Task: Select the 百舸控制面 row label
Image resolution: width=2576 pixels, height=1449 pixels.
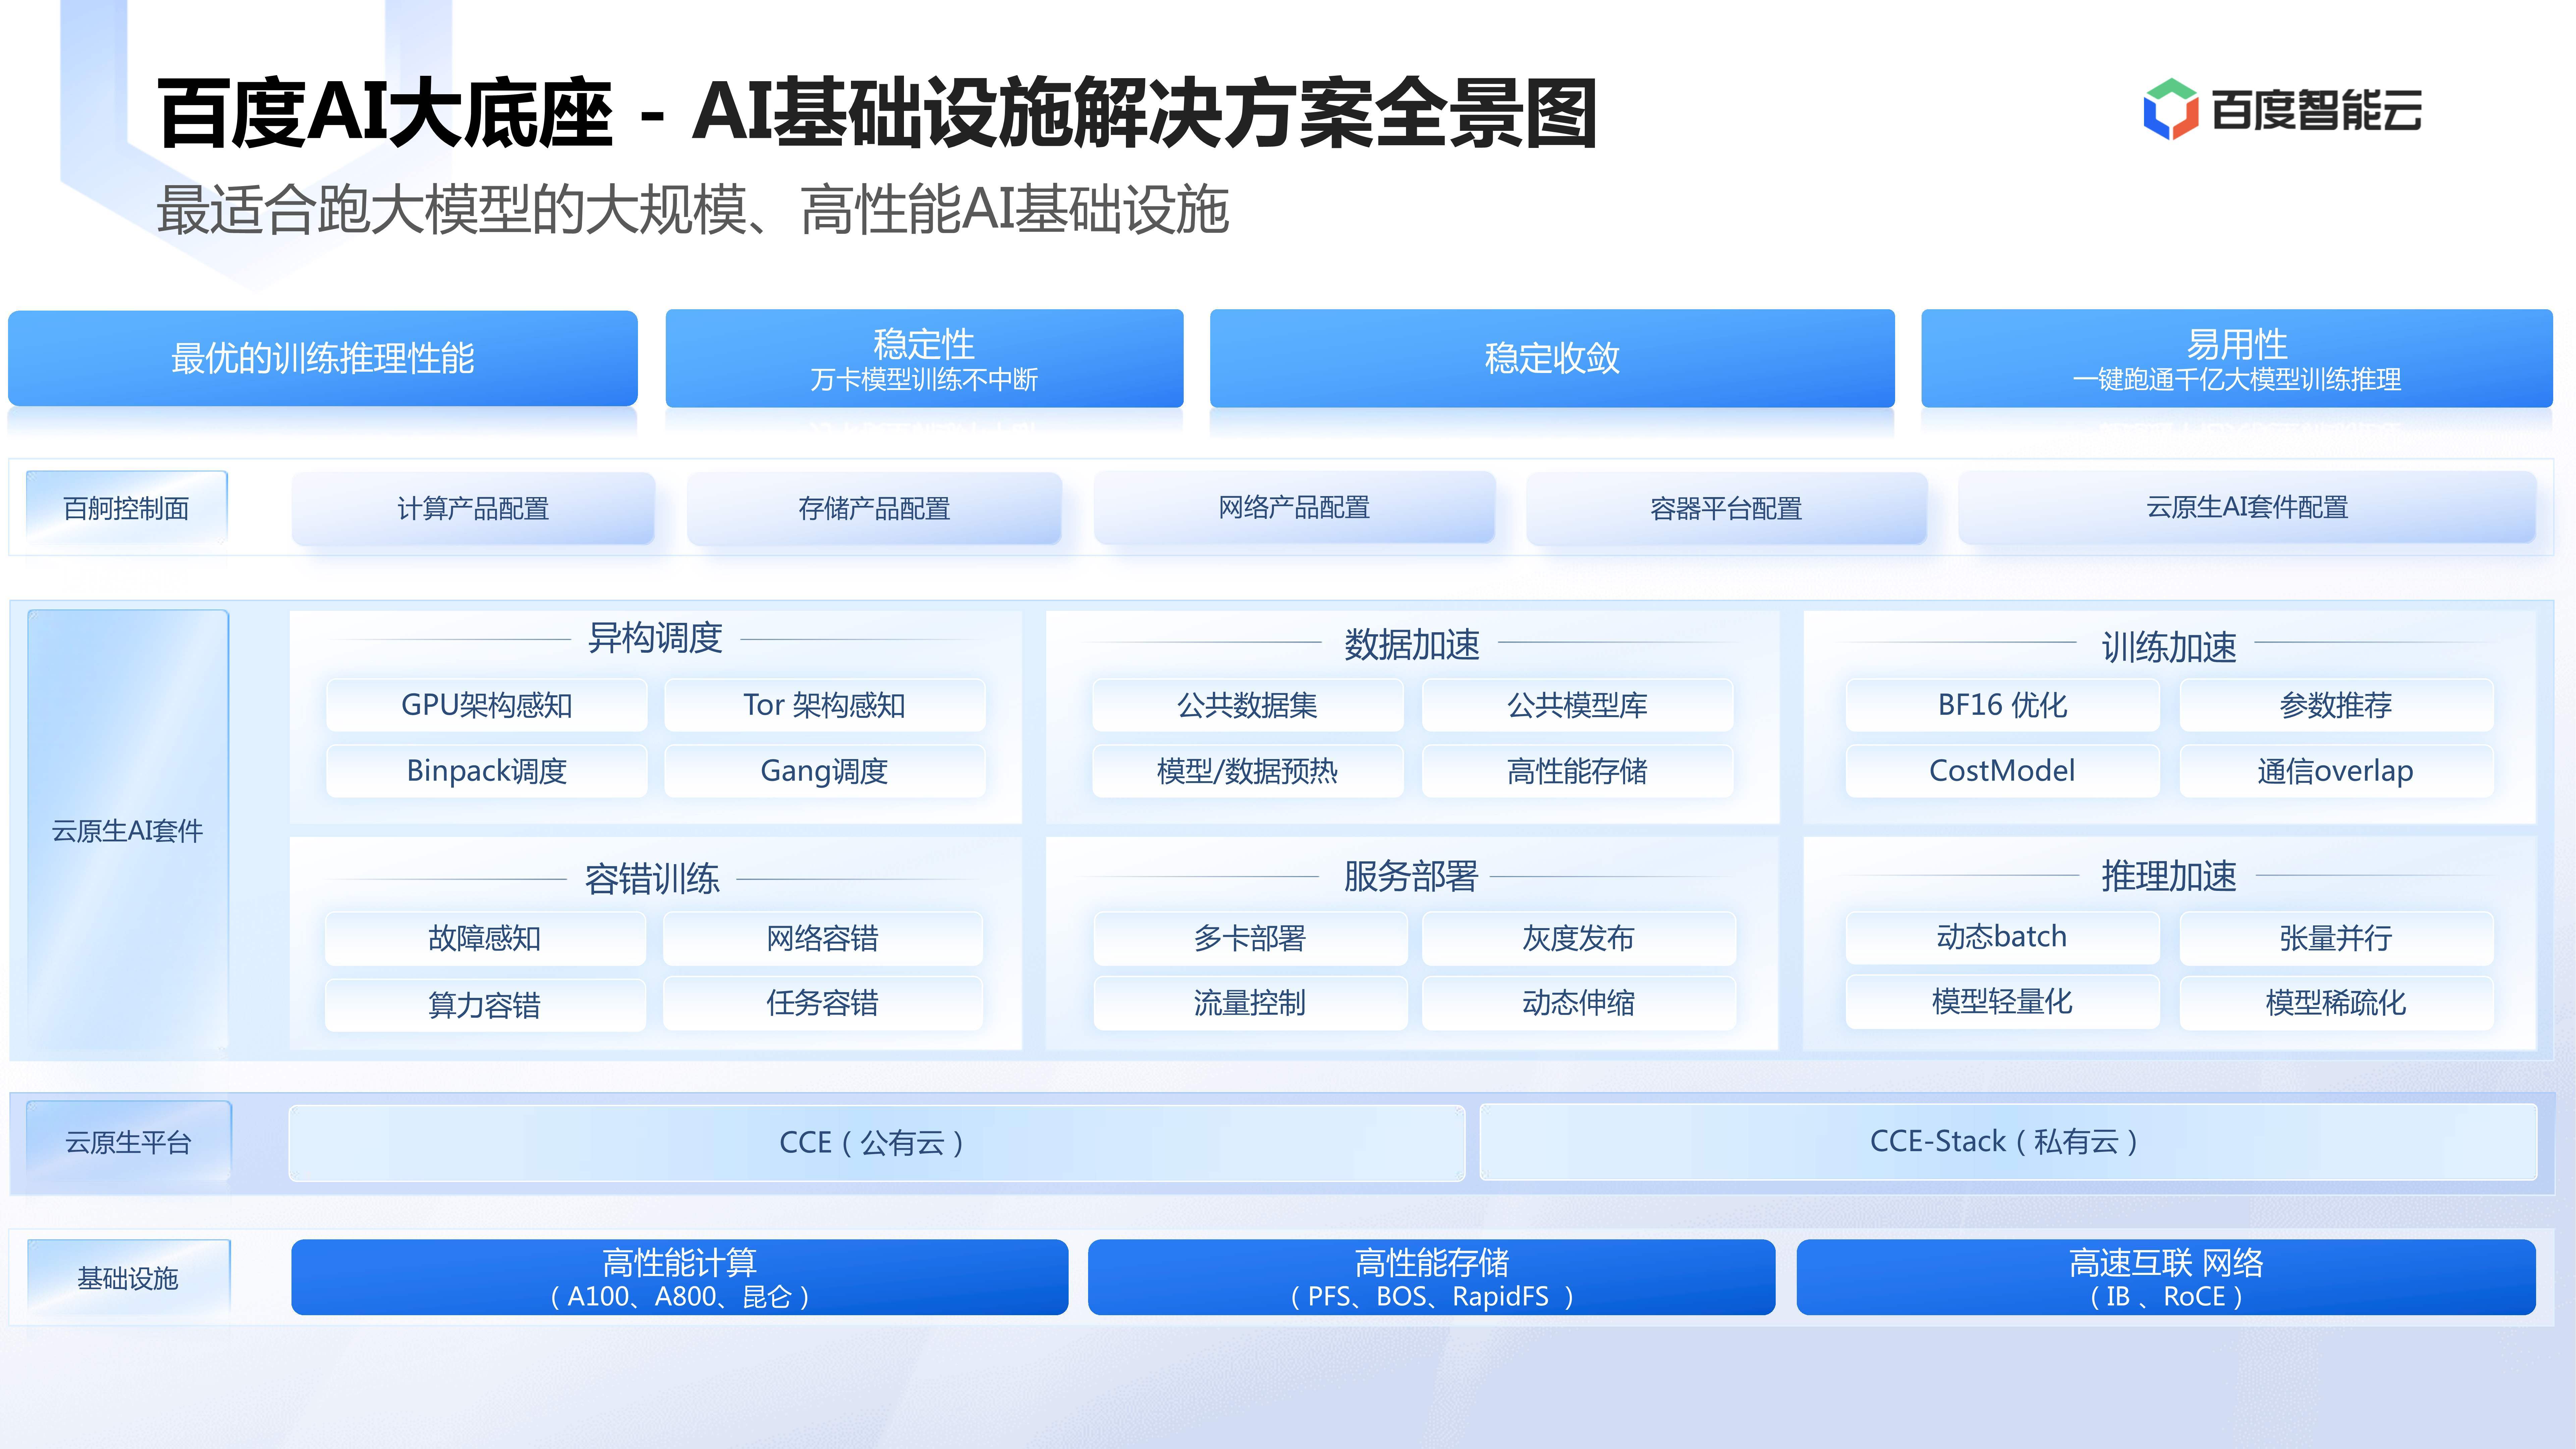Action: (x=127, y=508)
